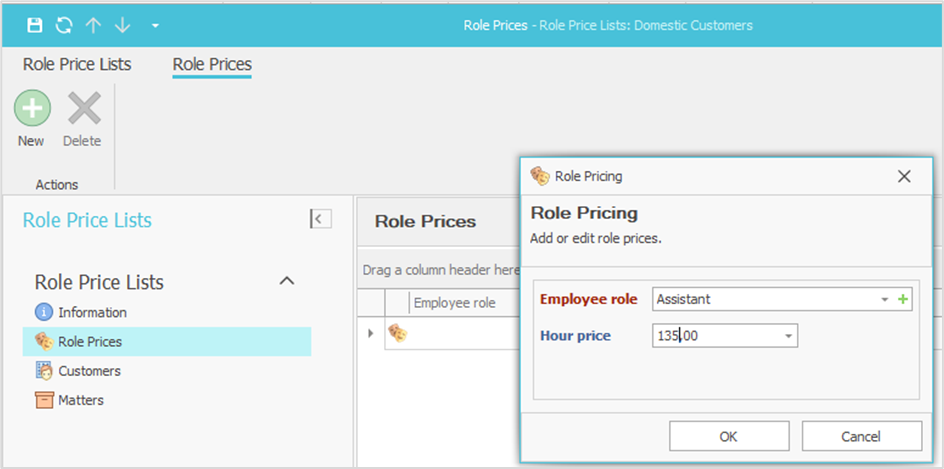The height and width of the screenshot is (469, 944).
Task: Select Role Prices in the sidebar
Action: (90, 341)
